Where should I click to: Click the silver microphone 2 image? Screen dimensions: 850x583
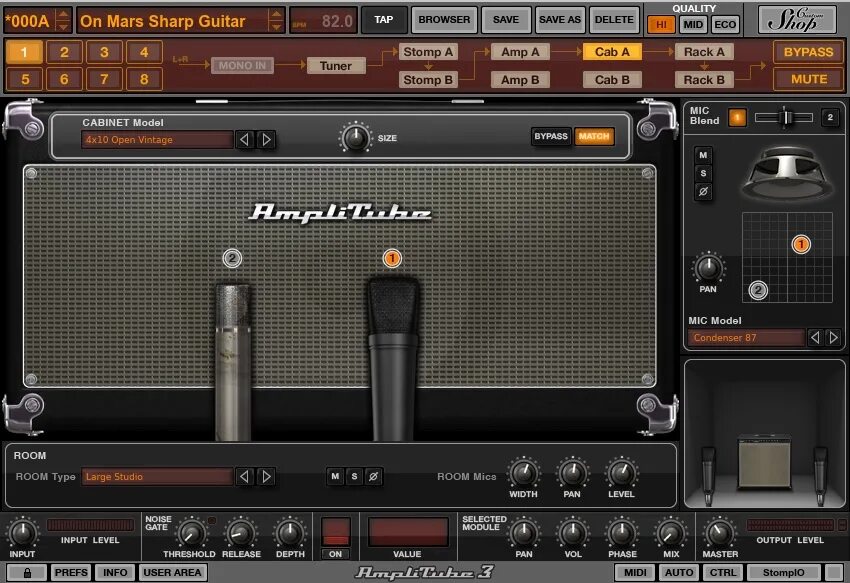233,361
